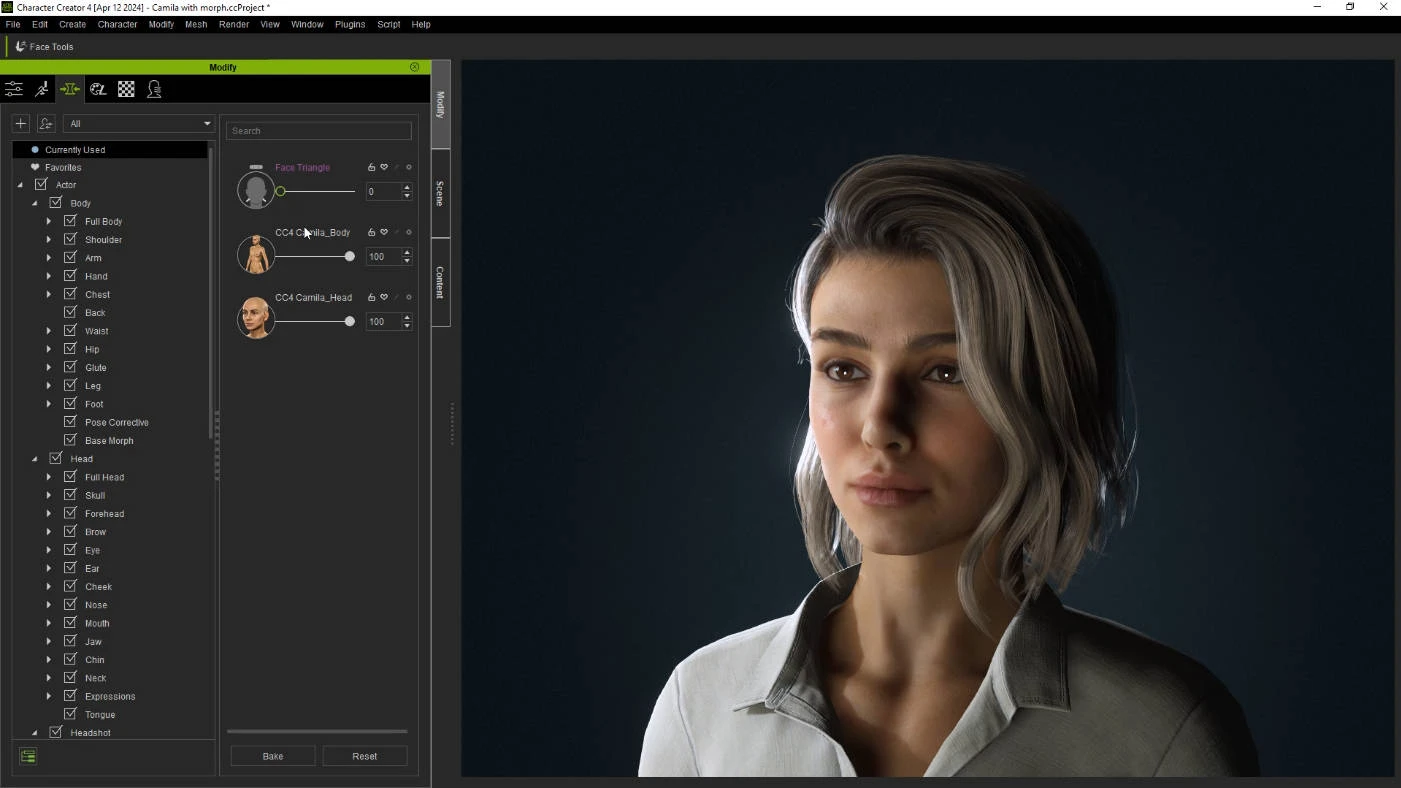The height and width of the screenshot is (788, 1401).
Task: Open the Plugins menu
Action: tap(349, 24)
